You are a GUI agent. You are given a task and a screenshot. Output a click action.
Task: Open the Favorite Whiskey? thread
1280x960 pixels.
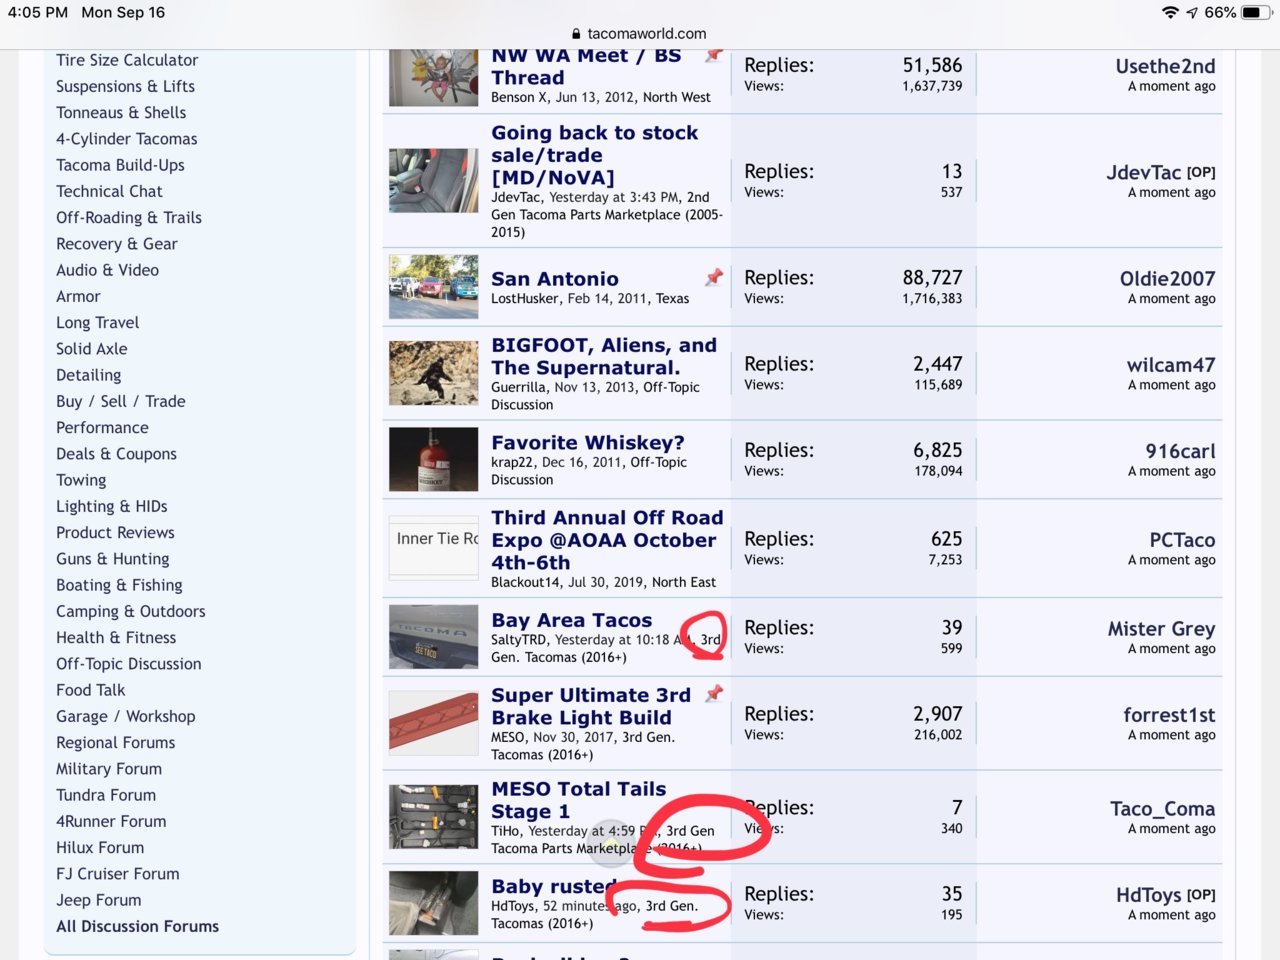point(588,442)
